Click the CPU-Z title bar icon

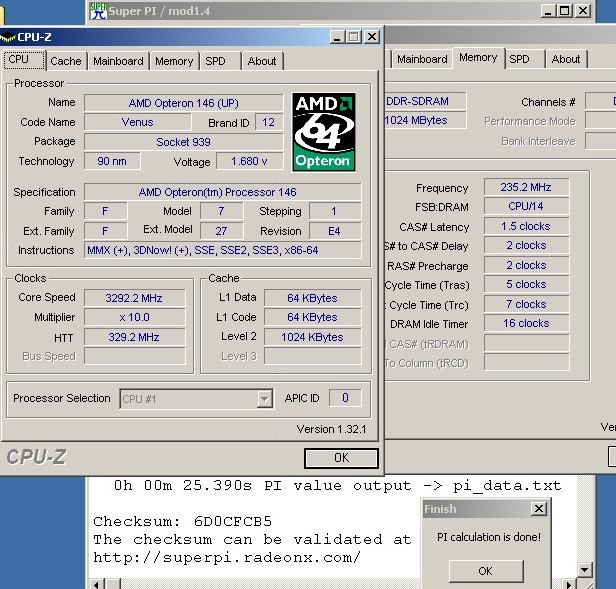(7, 37)
